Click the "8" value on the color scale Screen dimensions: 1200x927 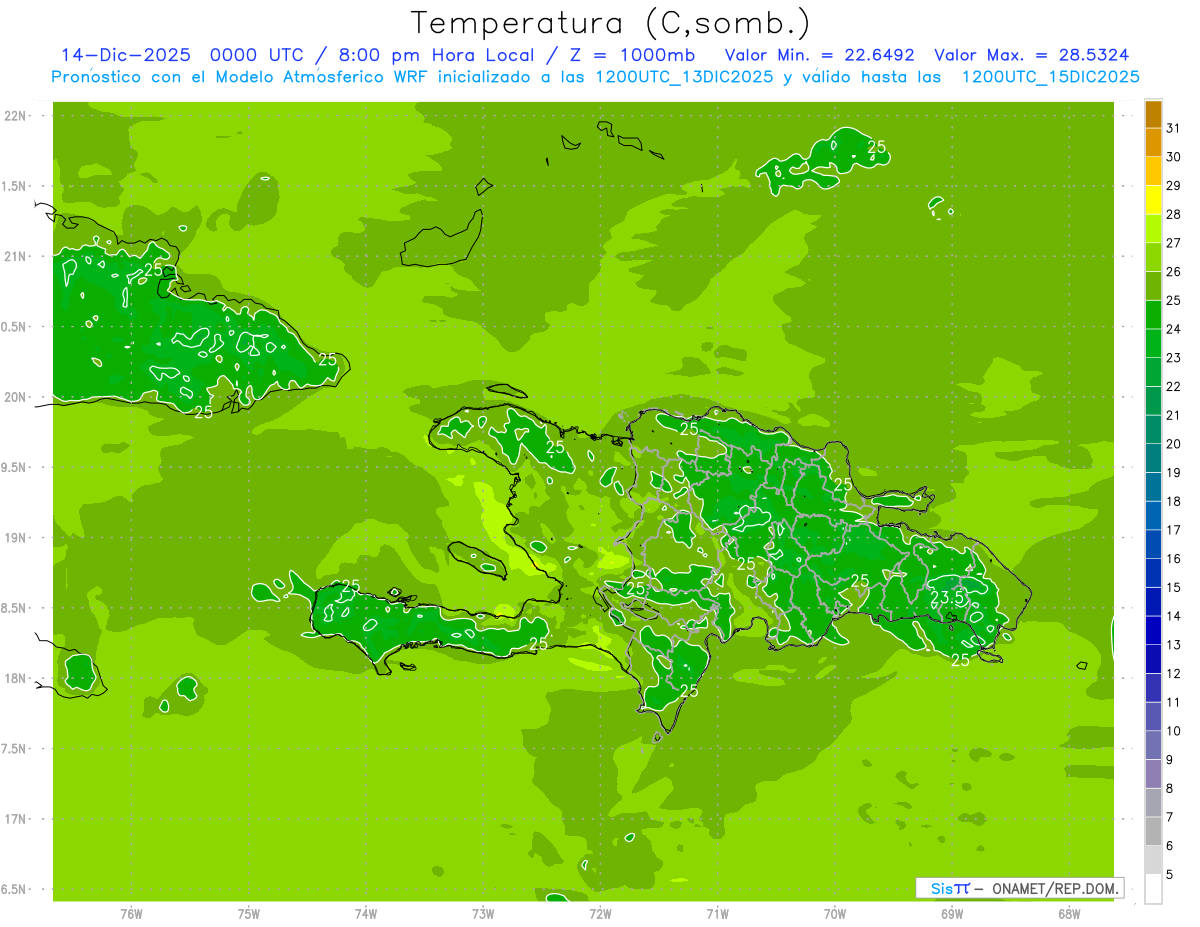(1170, 788)
